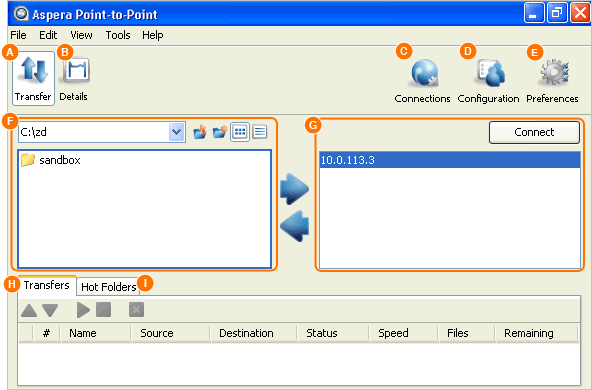Select the sandbox folder
This screenshot has height=390, width=592.
51,160
